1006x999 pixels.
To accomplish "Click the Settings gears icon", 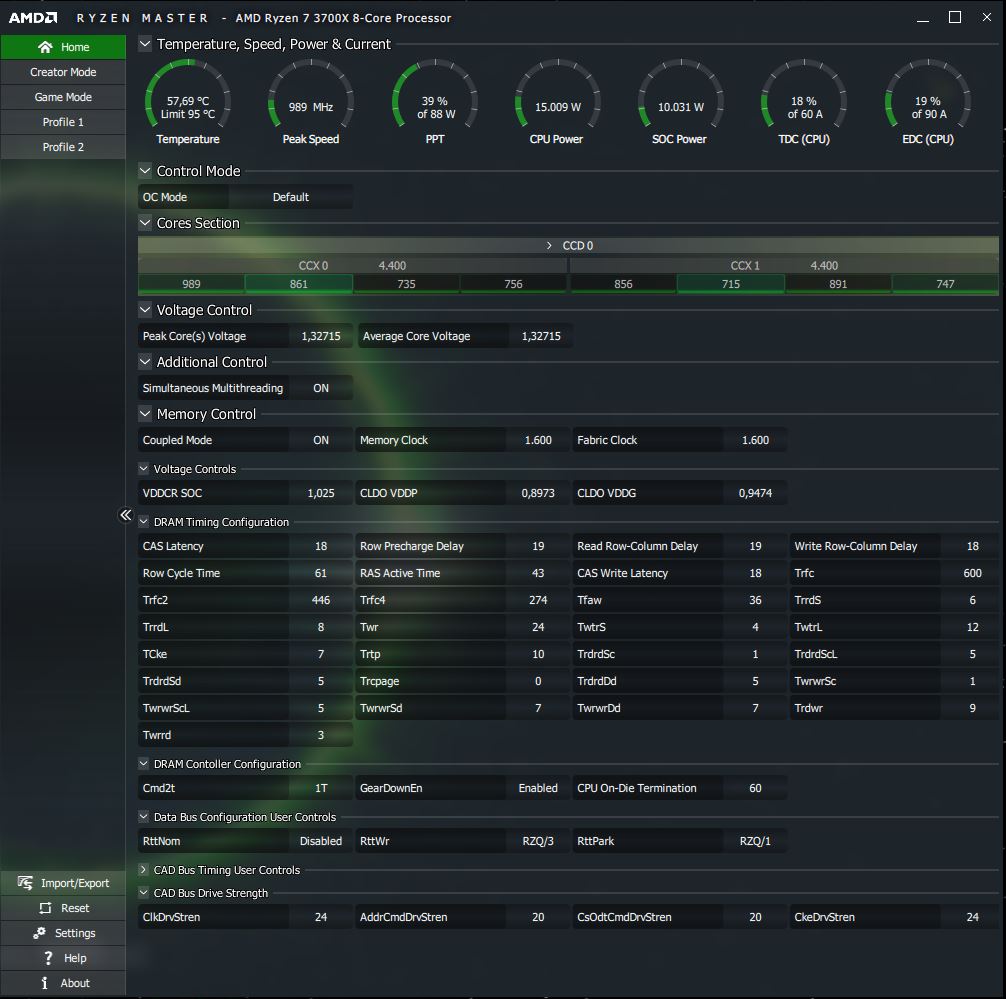I will click(x=39, y=933).
